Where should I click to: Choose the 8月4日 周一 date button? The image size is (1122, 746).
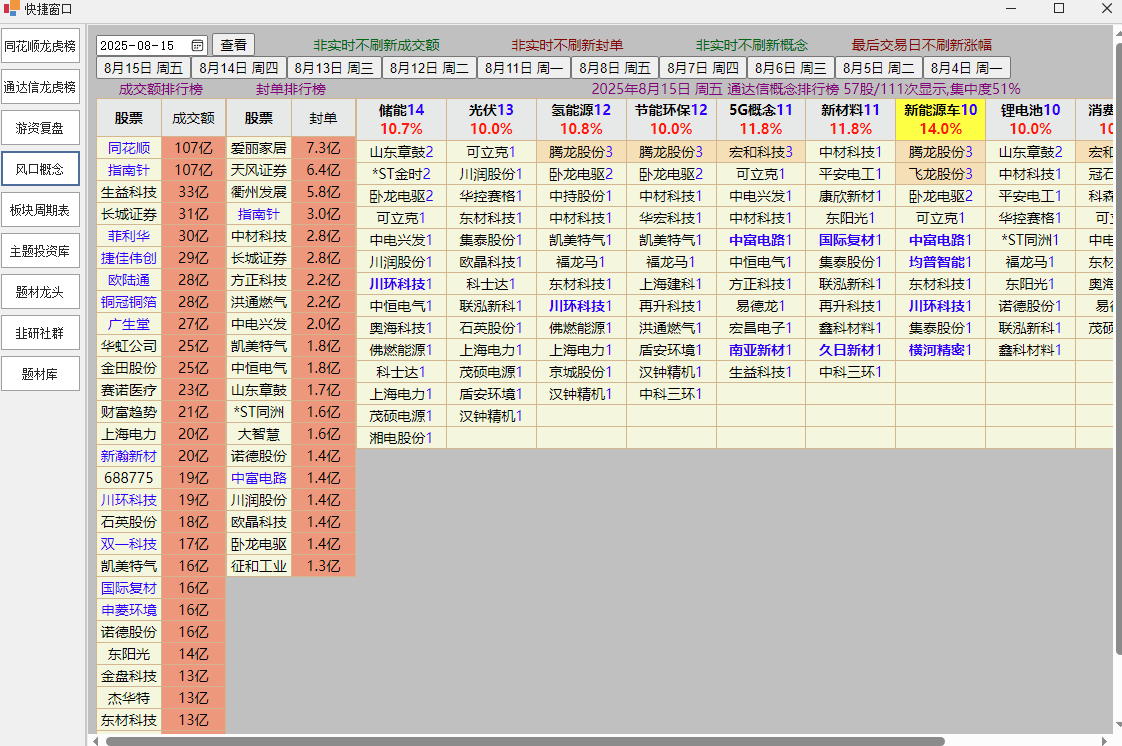click(x=966, y=68)
